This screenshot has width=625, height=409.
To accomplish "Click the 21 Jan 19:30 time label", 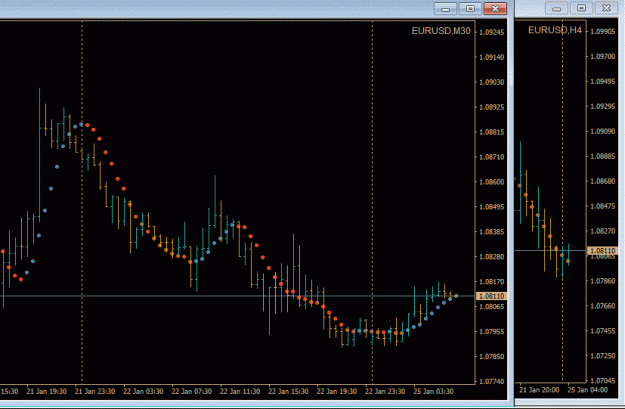I will pos(46,391).
